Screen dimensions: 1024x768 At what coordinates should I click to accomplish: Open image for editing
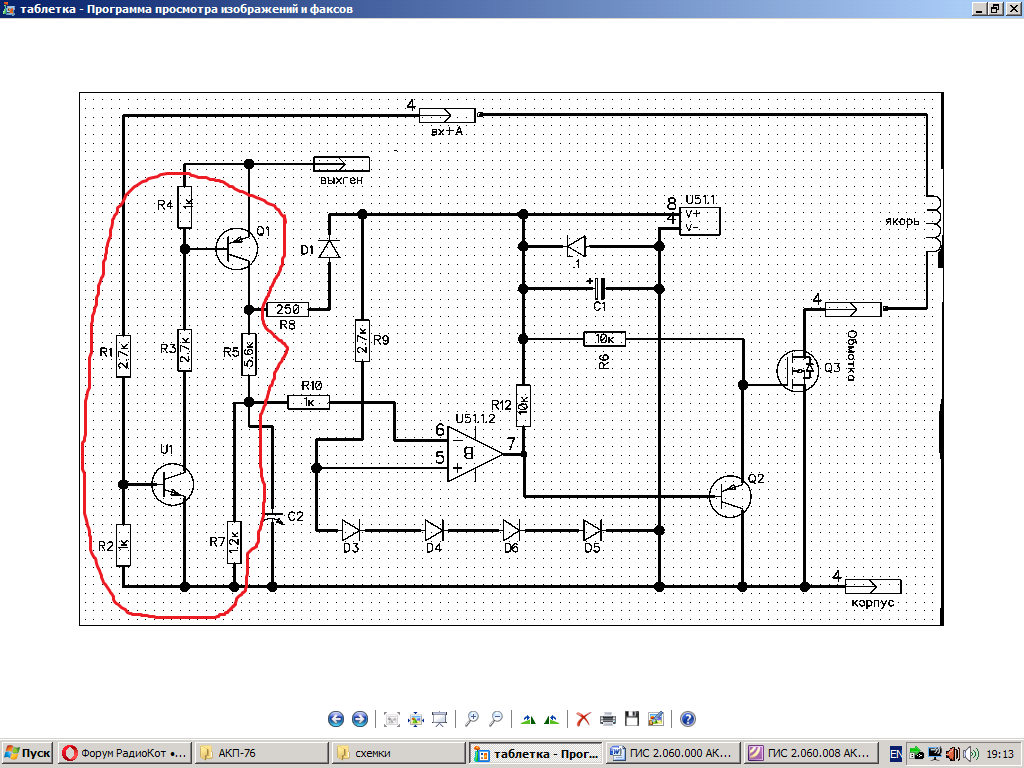pos(655,719)
